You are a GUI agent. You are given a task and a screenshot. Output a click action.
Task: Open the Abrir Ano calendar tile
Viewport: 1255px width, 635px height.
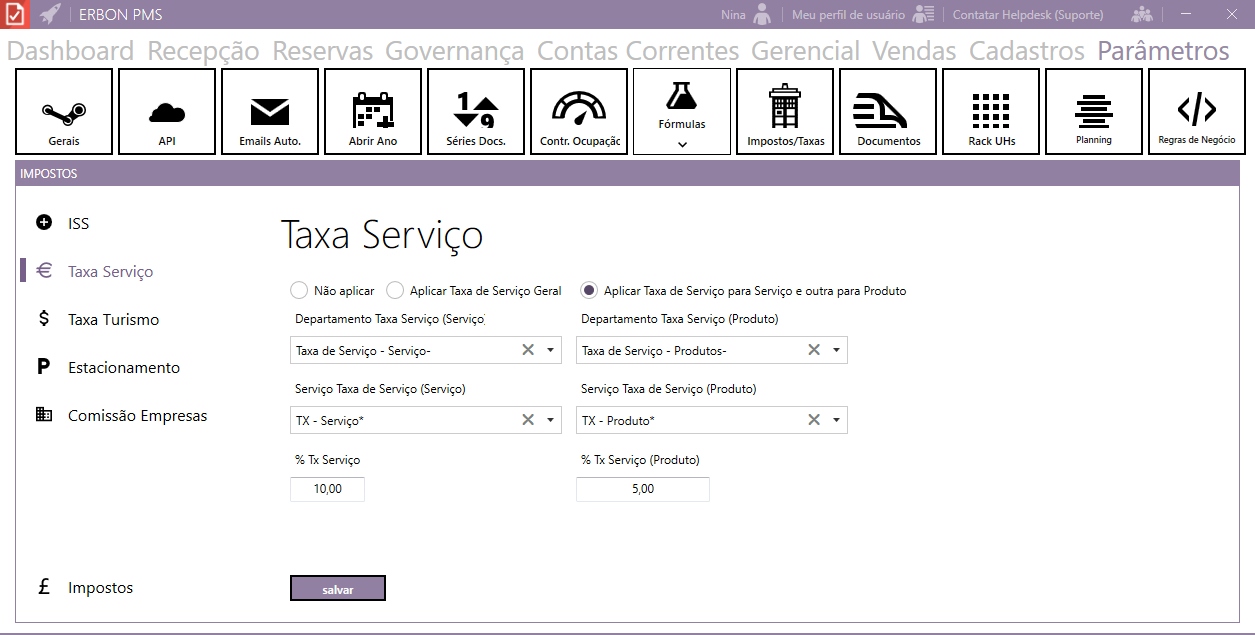[373, 110]
